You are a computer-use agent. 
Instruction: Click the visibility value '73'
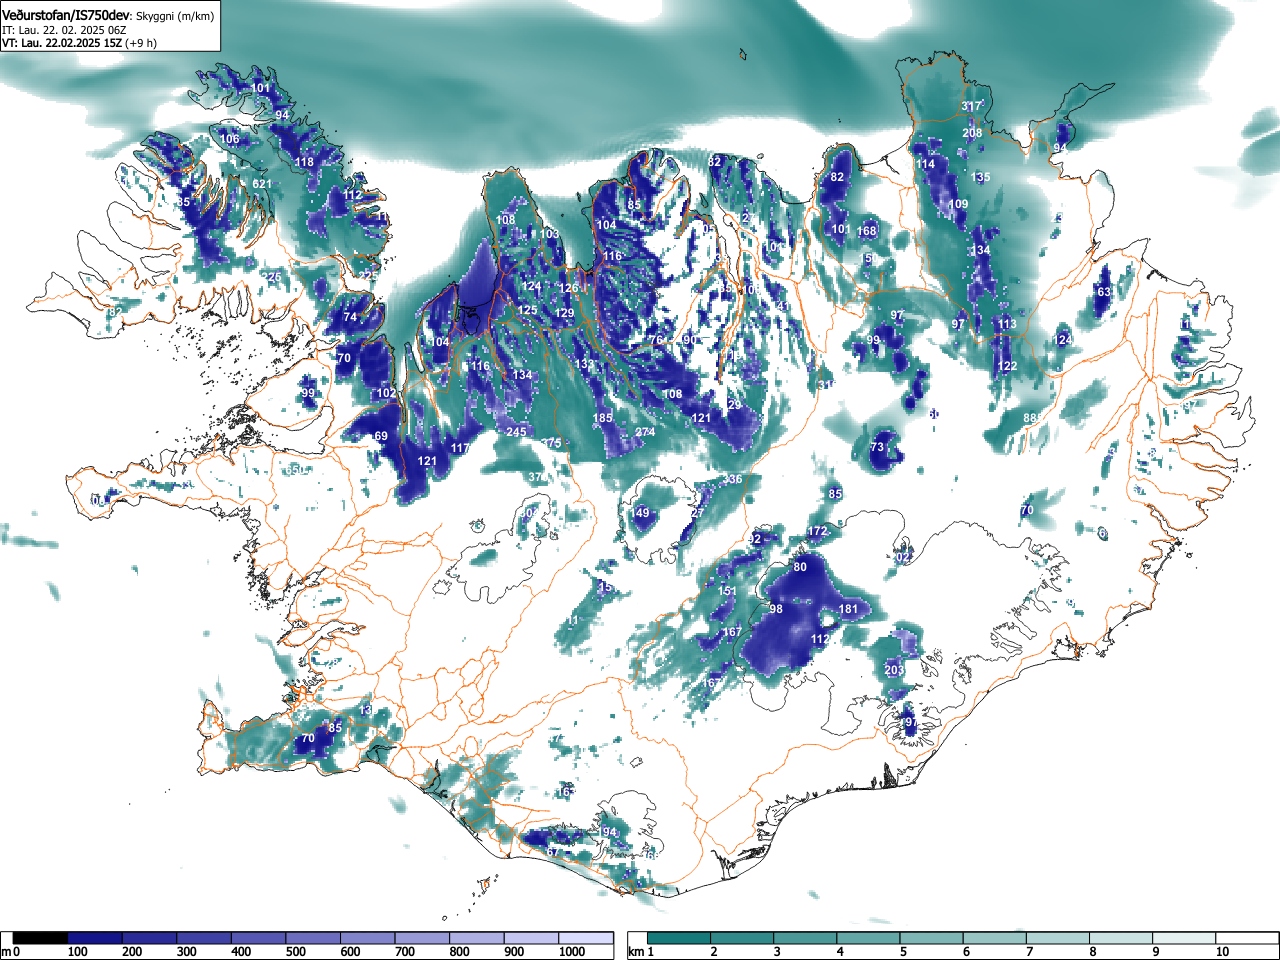click(x=878, y=447)
